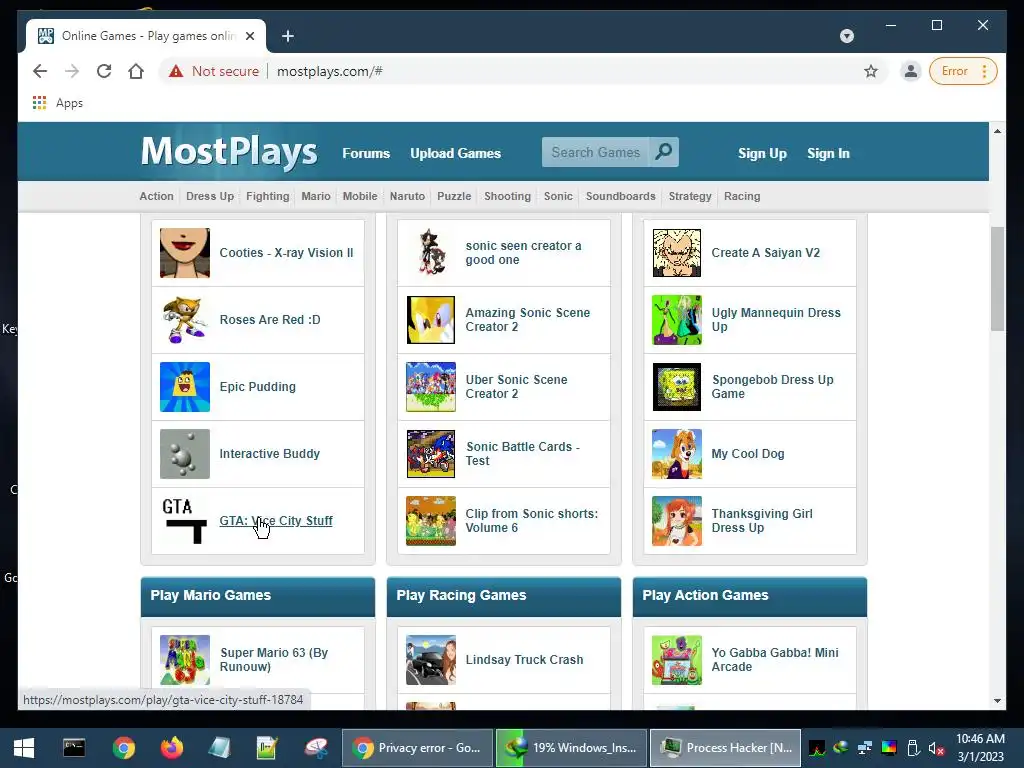The width and height of the screenshot is (1024, 768).
Task: Switch to Process Hacker taskbar window
Action: pyautogui.click(x=726, y=748)
